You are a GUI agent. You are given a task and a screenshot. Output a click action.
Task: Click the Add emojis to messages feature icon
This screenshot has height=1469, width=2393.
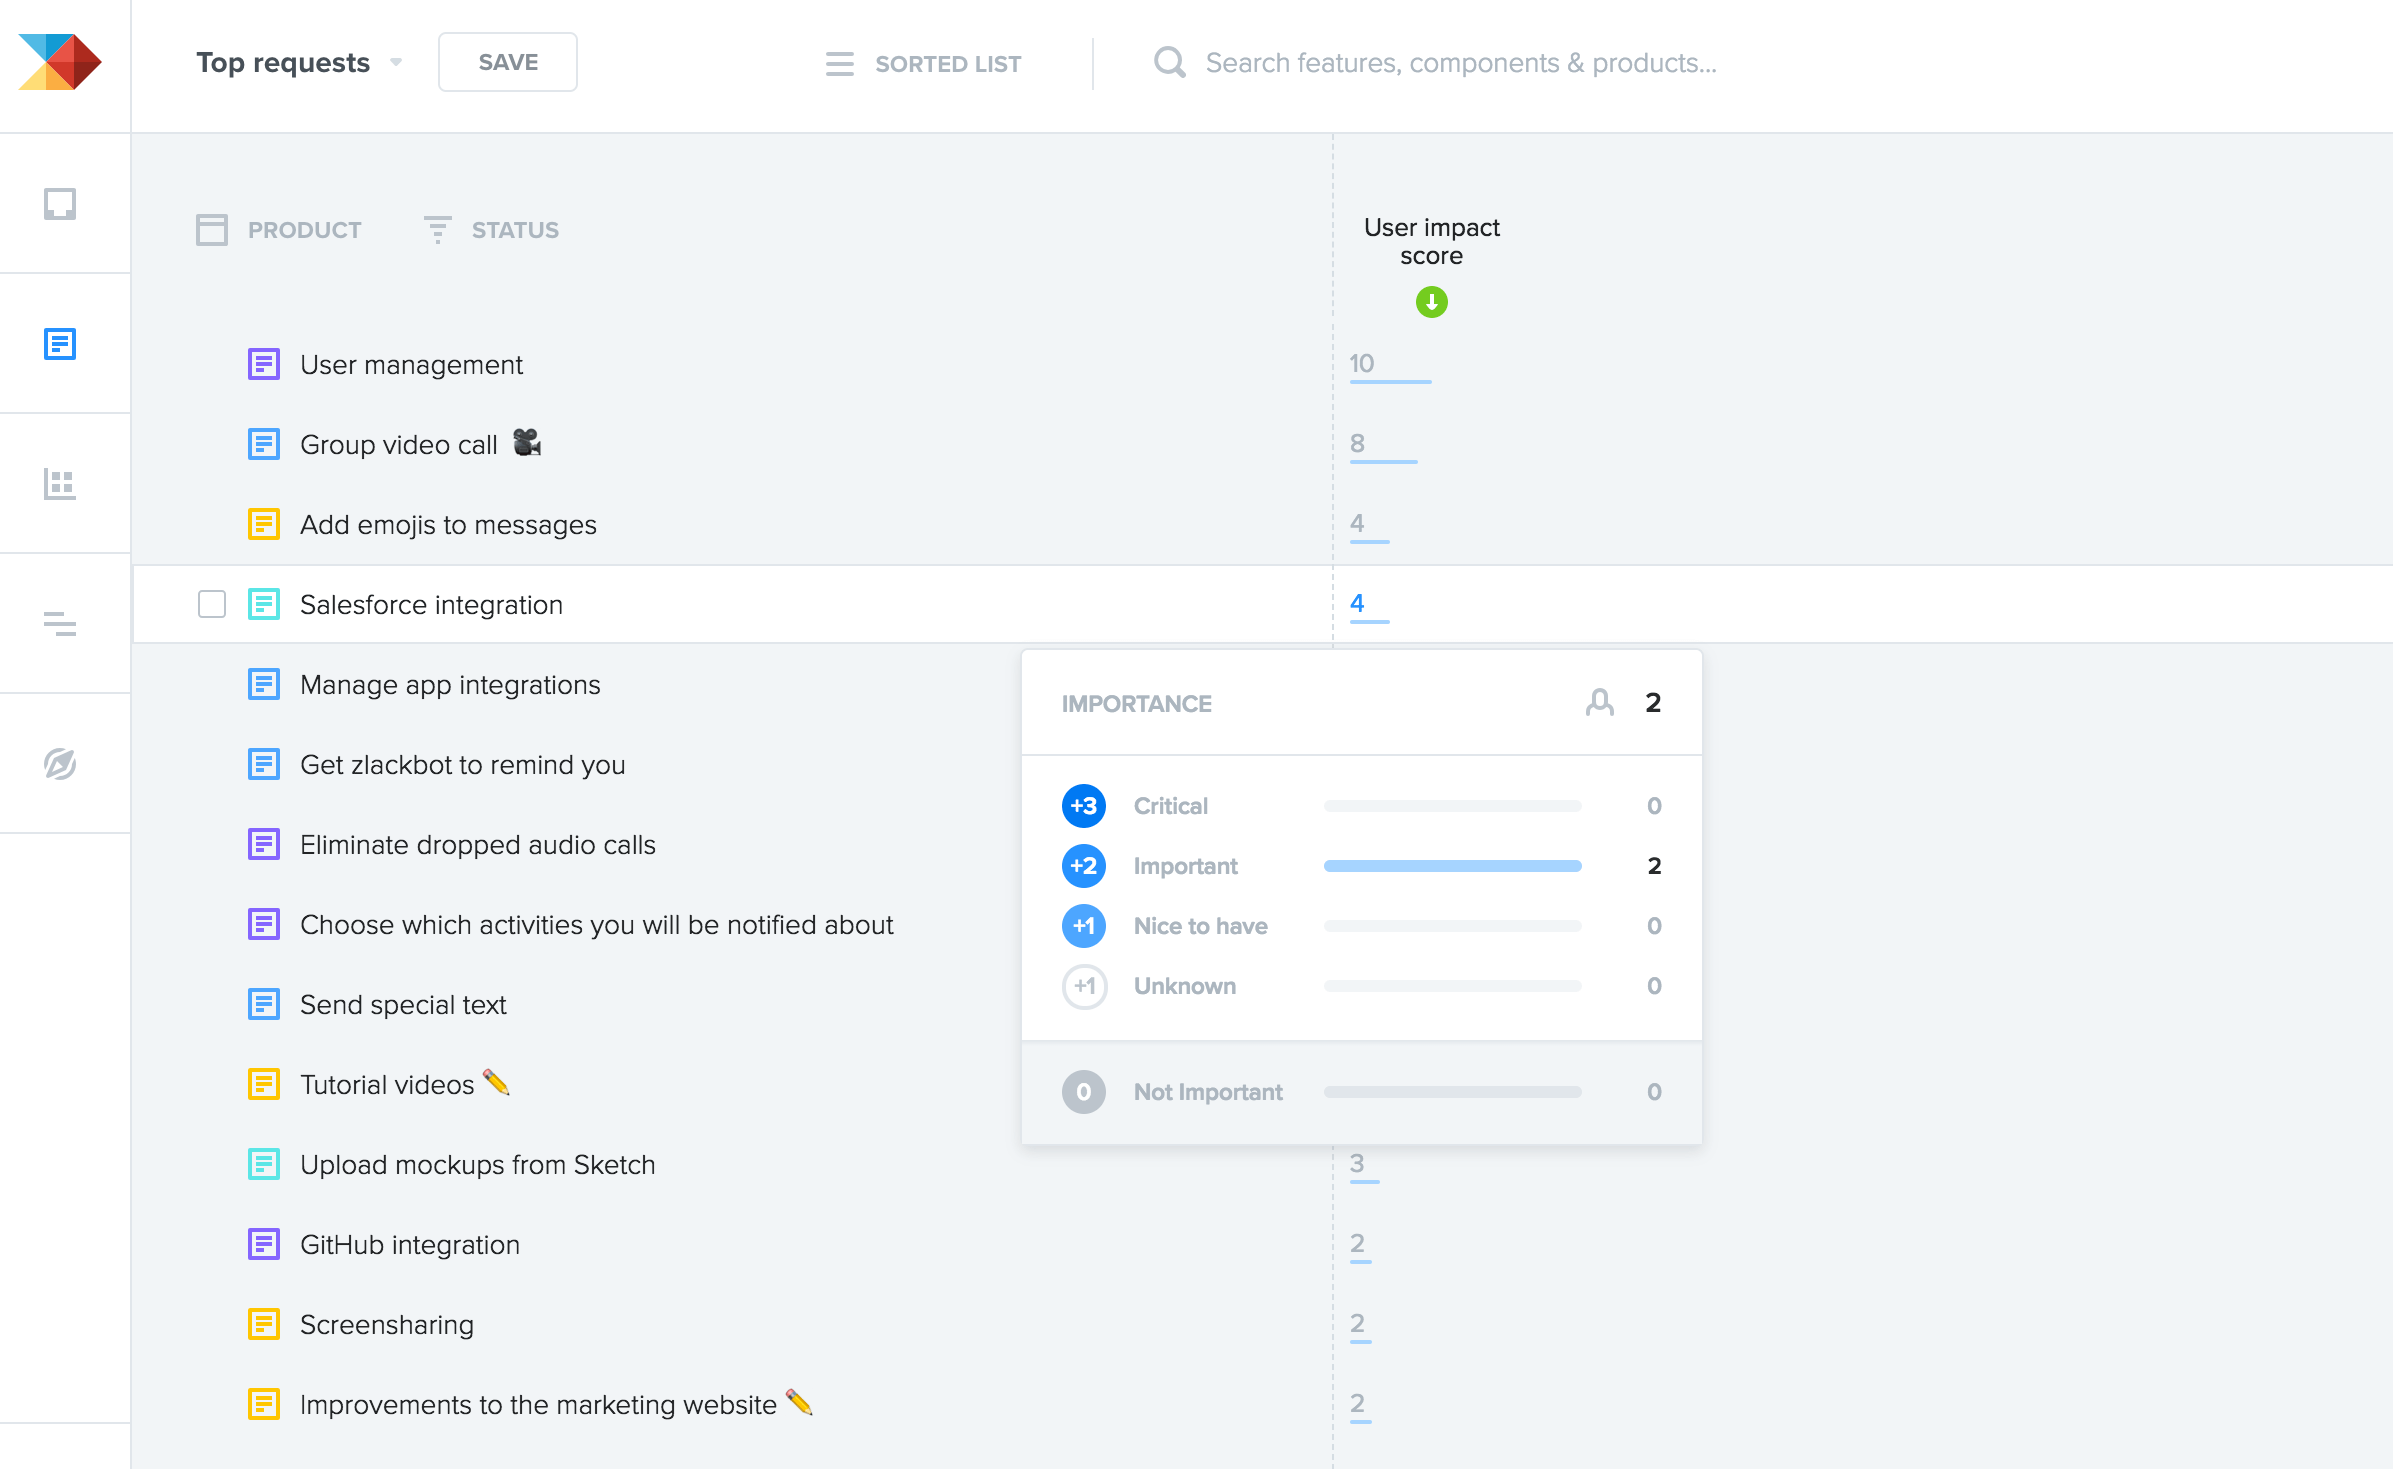pyautogui.click(x=264, y=524)
